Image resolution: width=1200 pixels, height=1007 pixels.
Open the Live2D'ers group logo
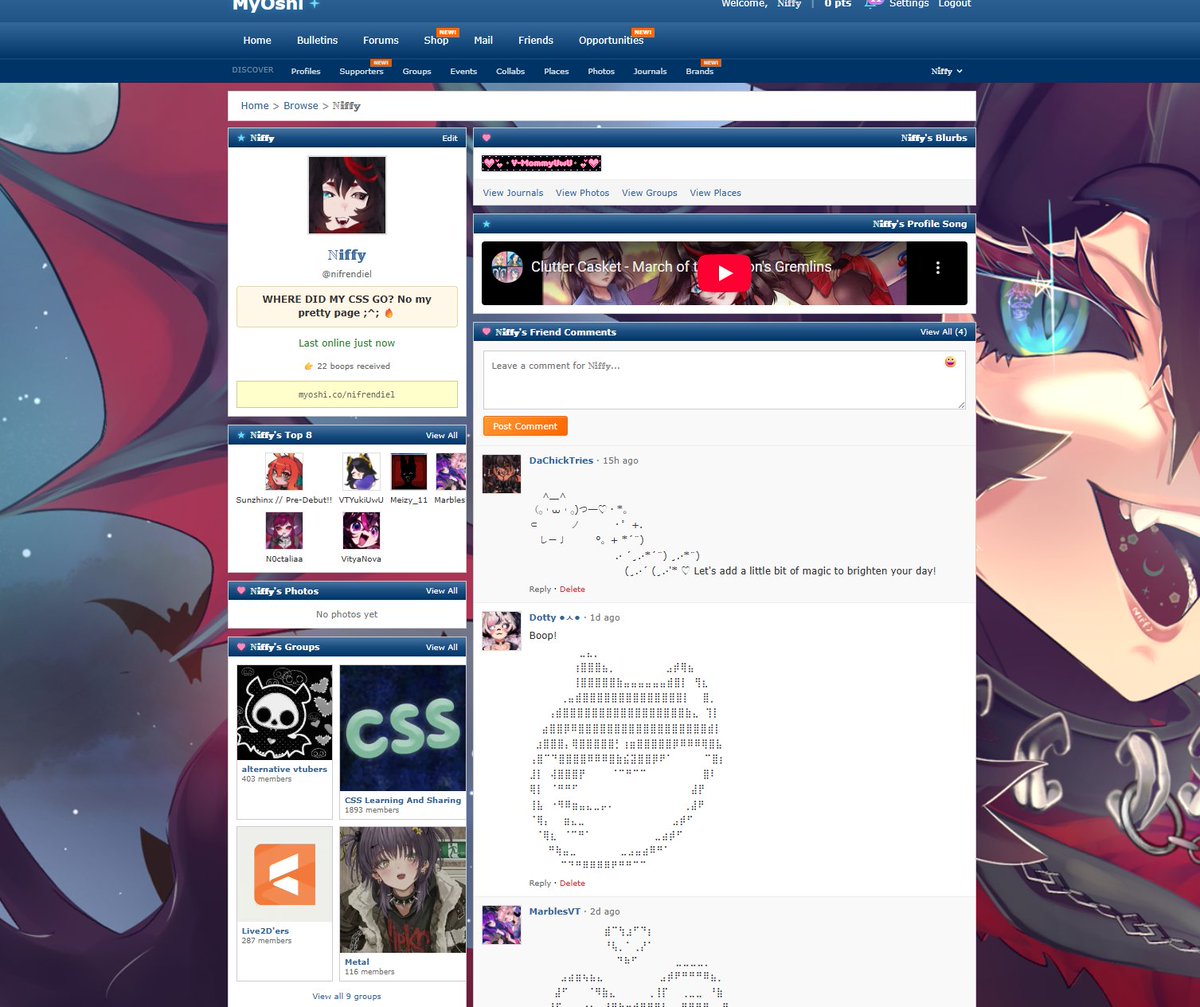[284, 874]
